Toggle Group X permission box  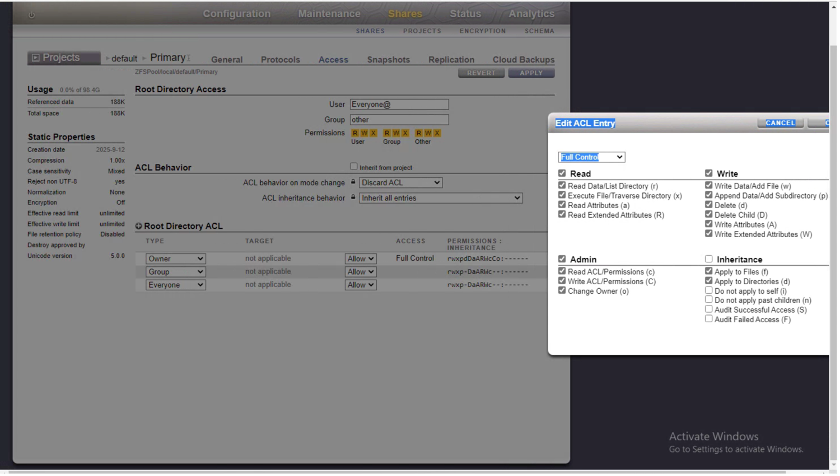(x=405, y=133)
